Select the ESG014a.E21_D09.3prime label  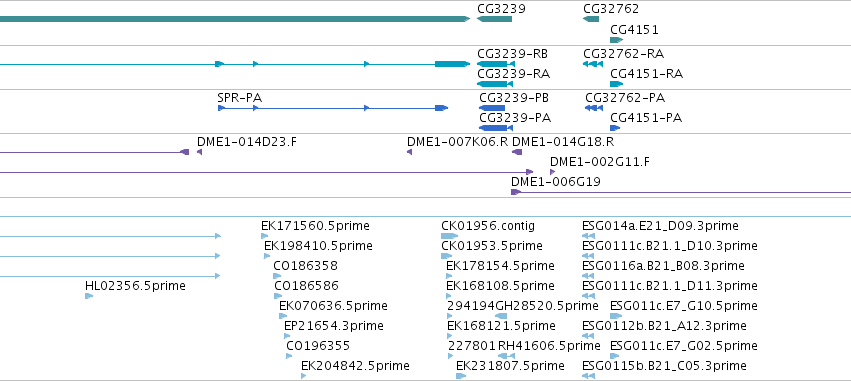point(660,226)
